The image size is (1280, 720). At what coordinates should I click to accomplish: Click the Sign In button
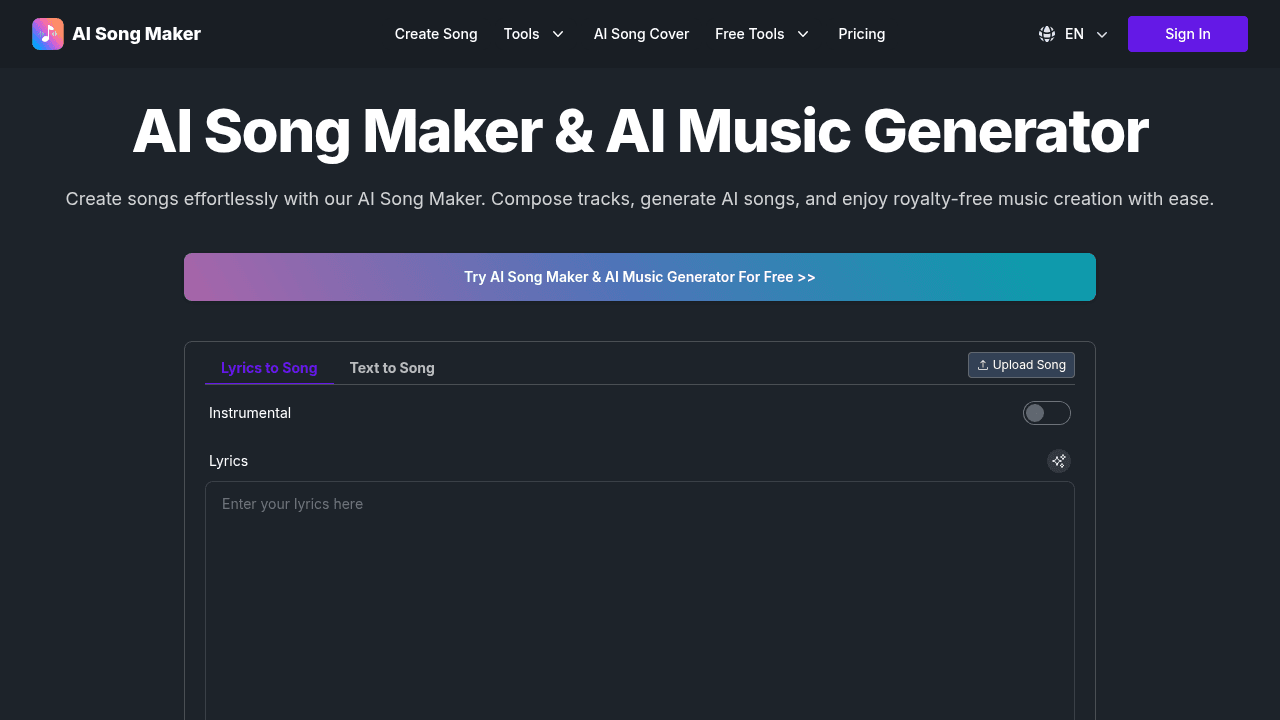(1188, 34)
